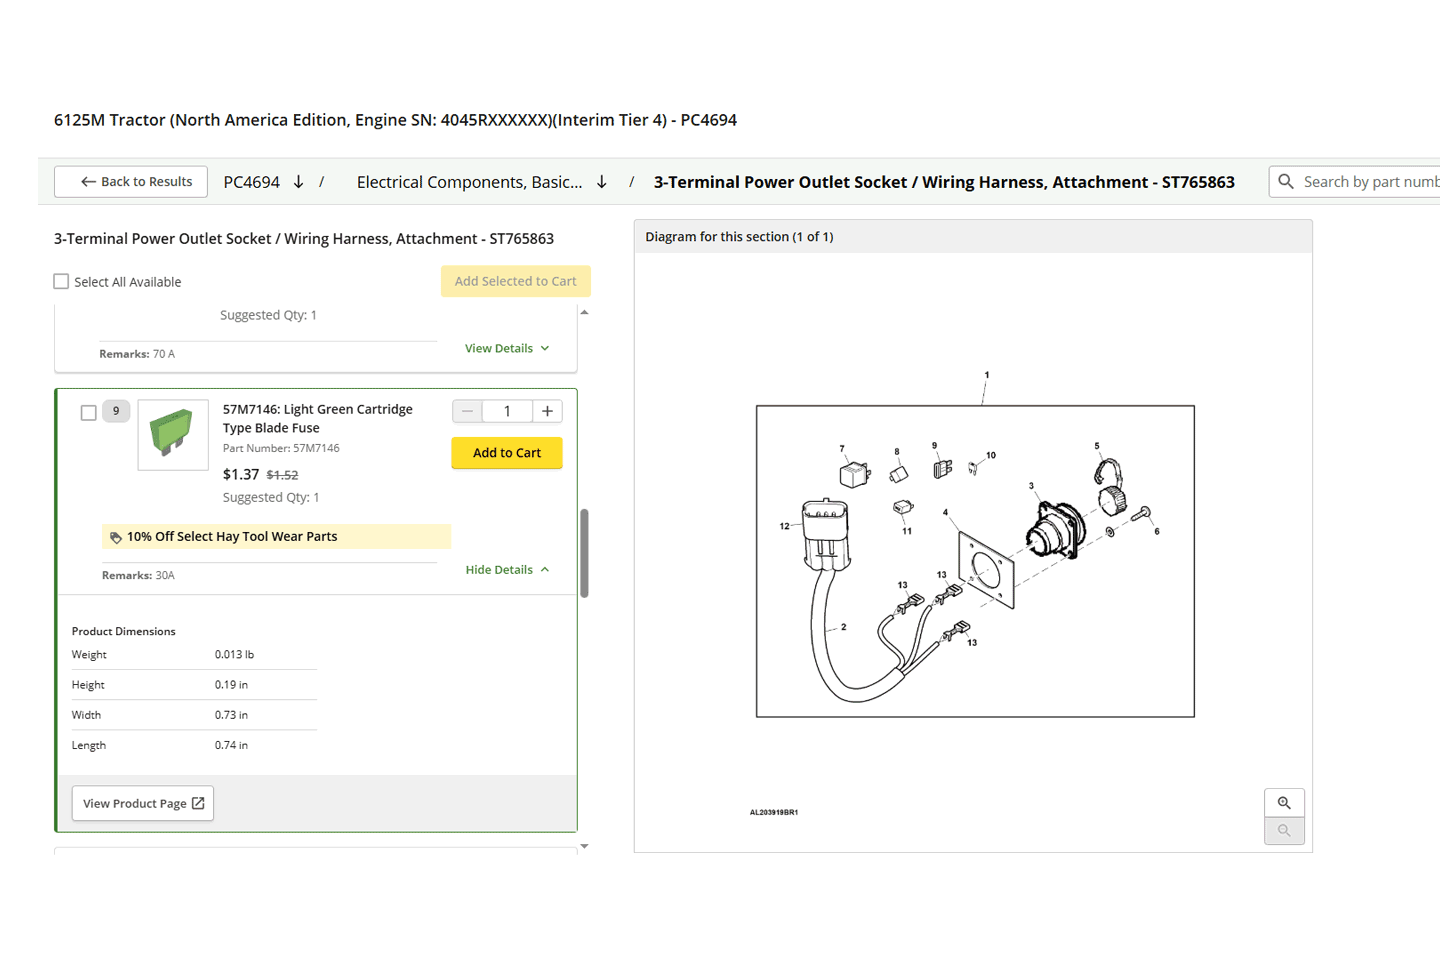Expand View Details for the 70 A item
This screenshot has width=1440, height=960.
coord(507,348)
